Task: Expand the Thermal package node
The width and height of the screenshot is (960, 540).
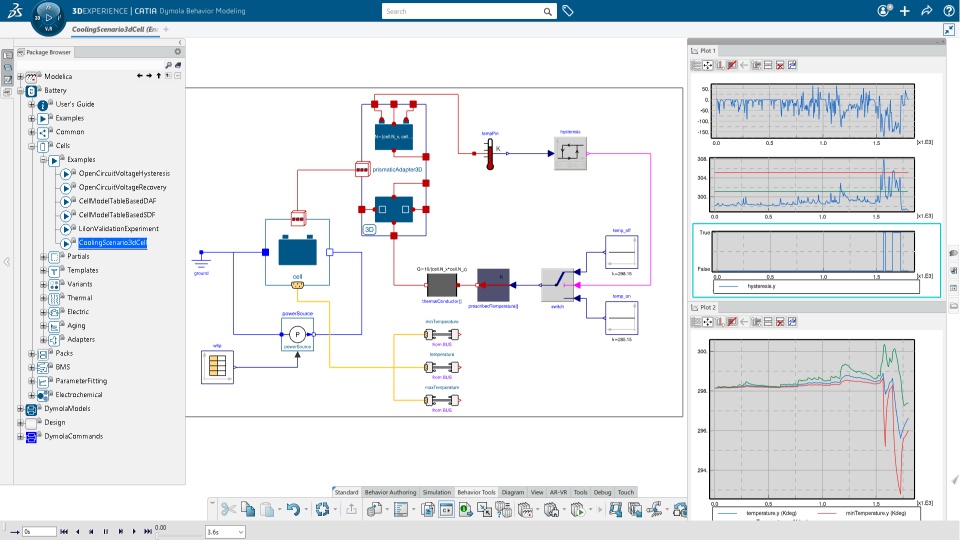Action: [x=43, y=298]
